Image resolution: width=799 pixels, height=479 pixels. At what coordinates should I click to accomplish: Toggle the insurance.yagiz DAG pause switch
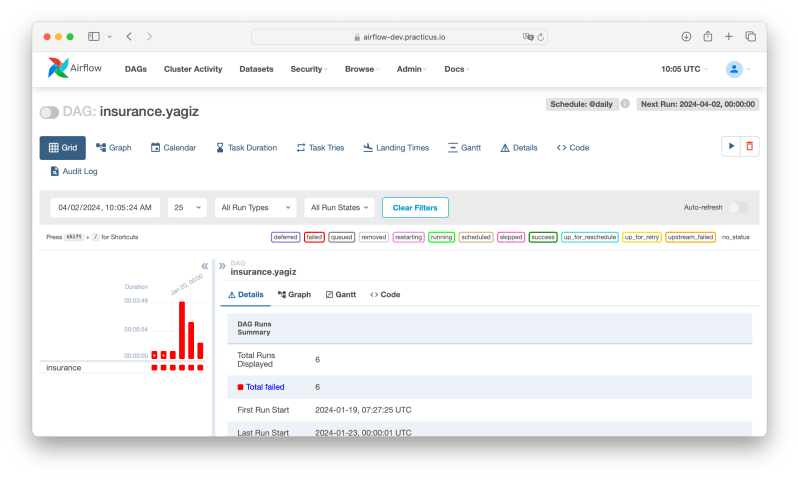coord(49,112)
